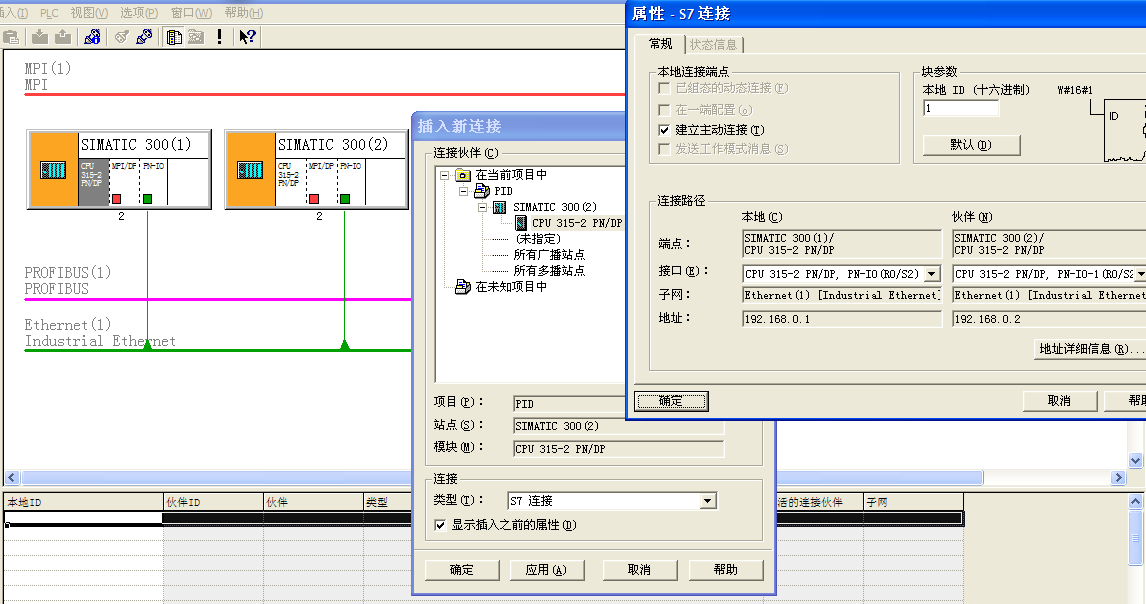Click the icon beside 在未知项目中
The height and width of the screenshot is (604, 1146).
coord(463,287)
